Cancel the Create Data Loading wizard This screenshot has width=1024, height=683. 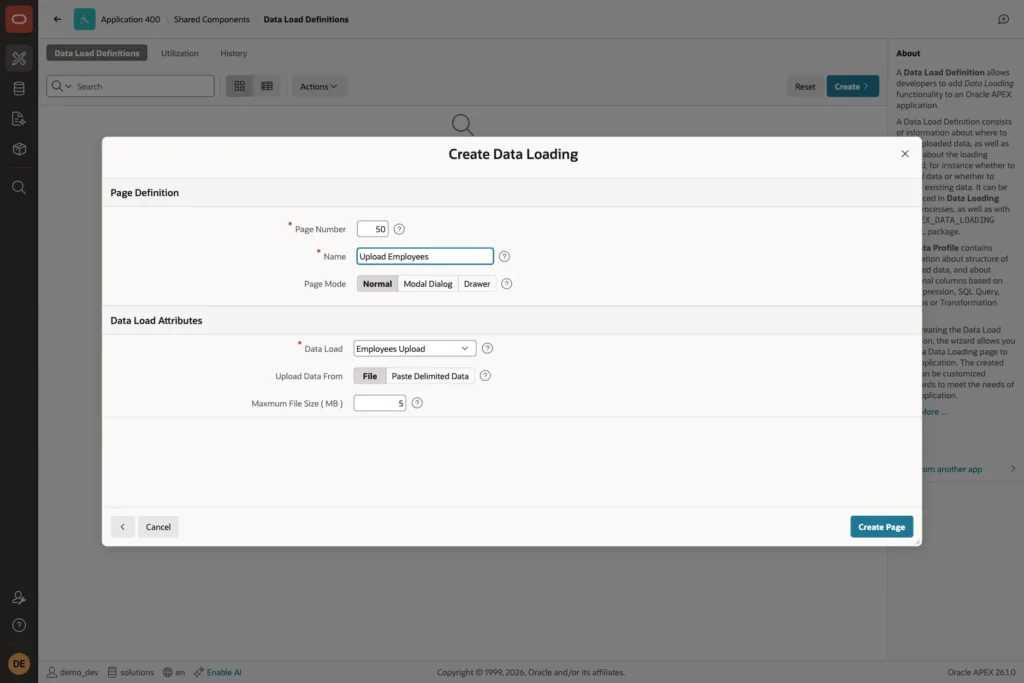click(x=158, y=527)
